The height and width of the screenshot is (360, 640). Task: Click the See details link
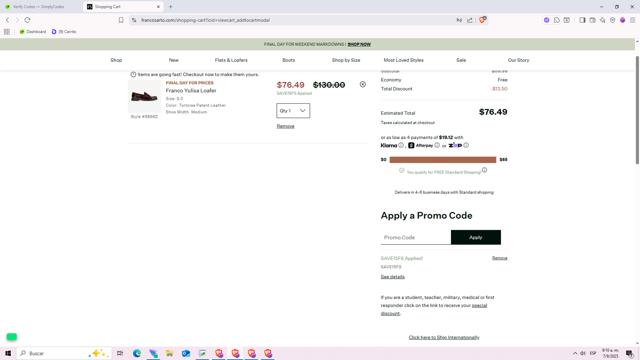click(x=393, y=277)
